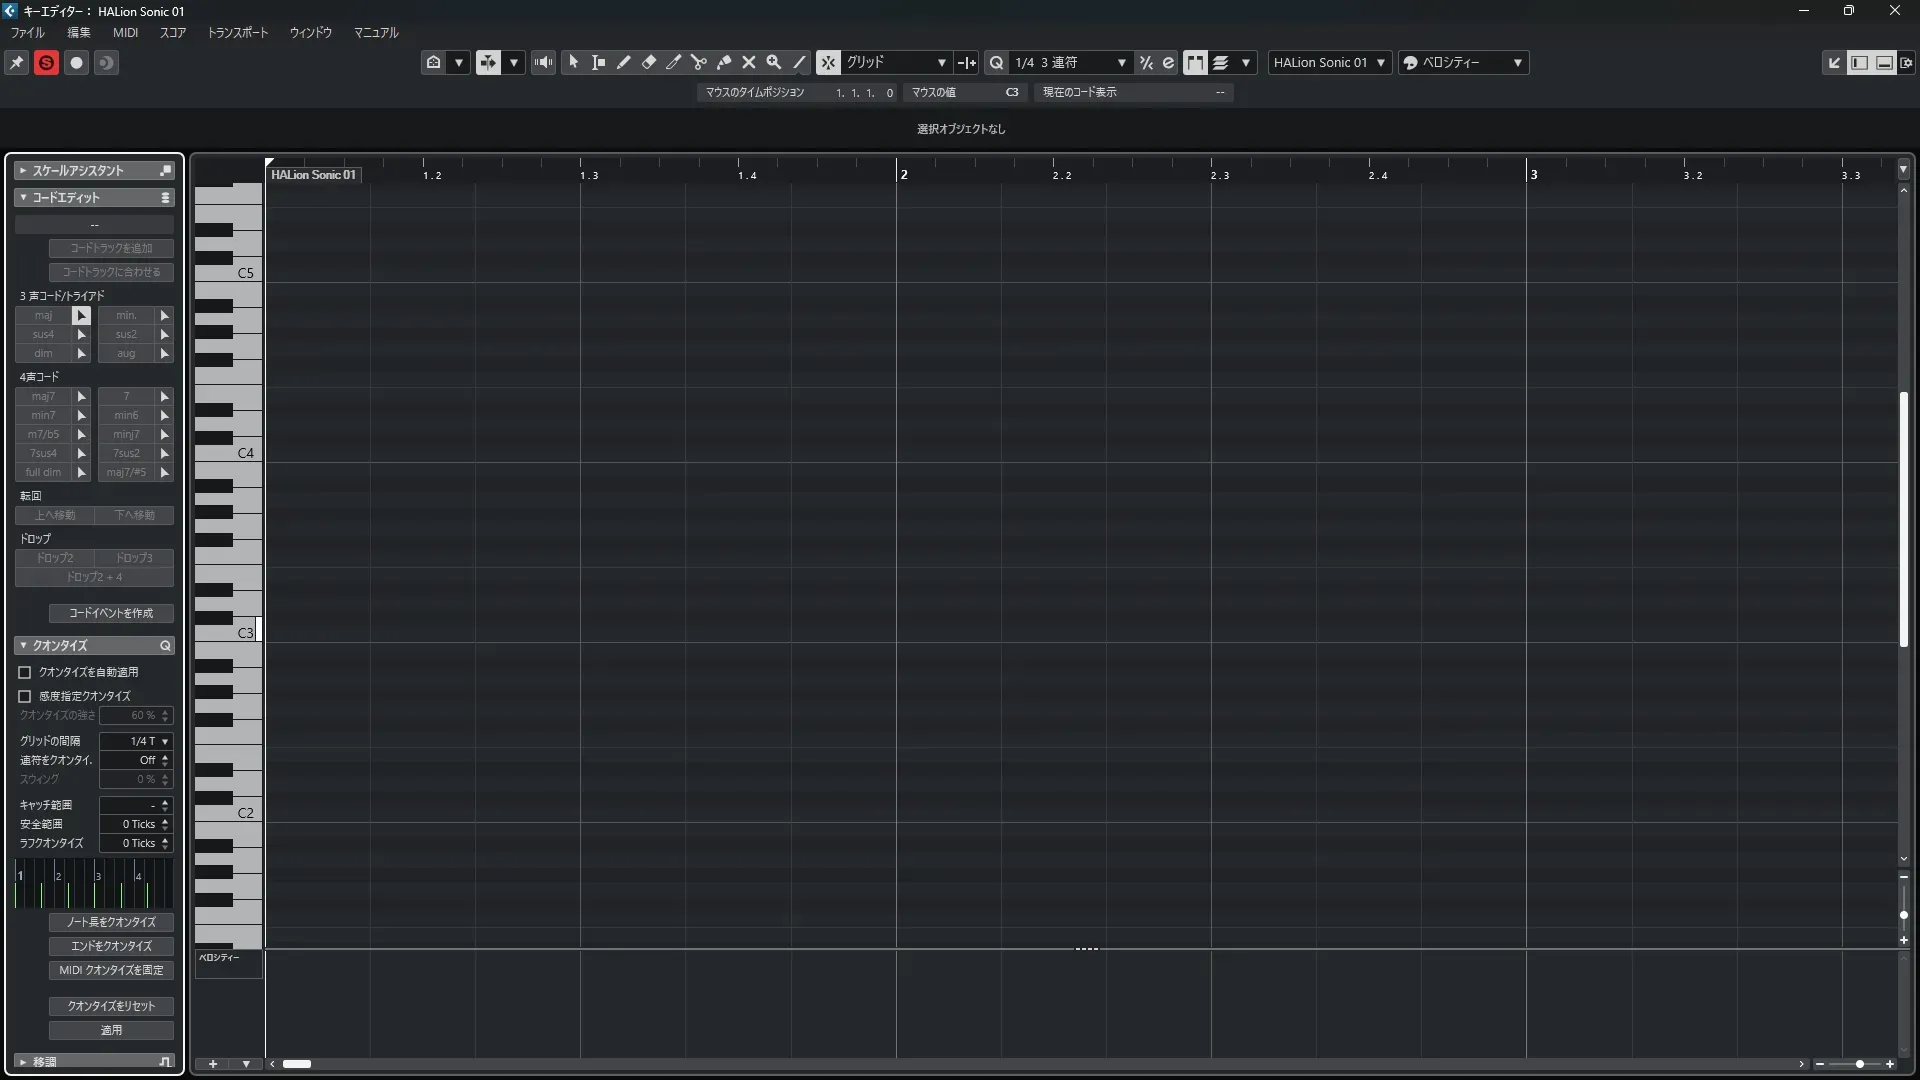Image resolution: width=1920 pixels, height=1080 pixels.
Task: Select the Object Selection arrow tool
Action: (573, 62)
